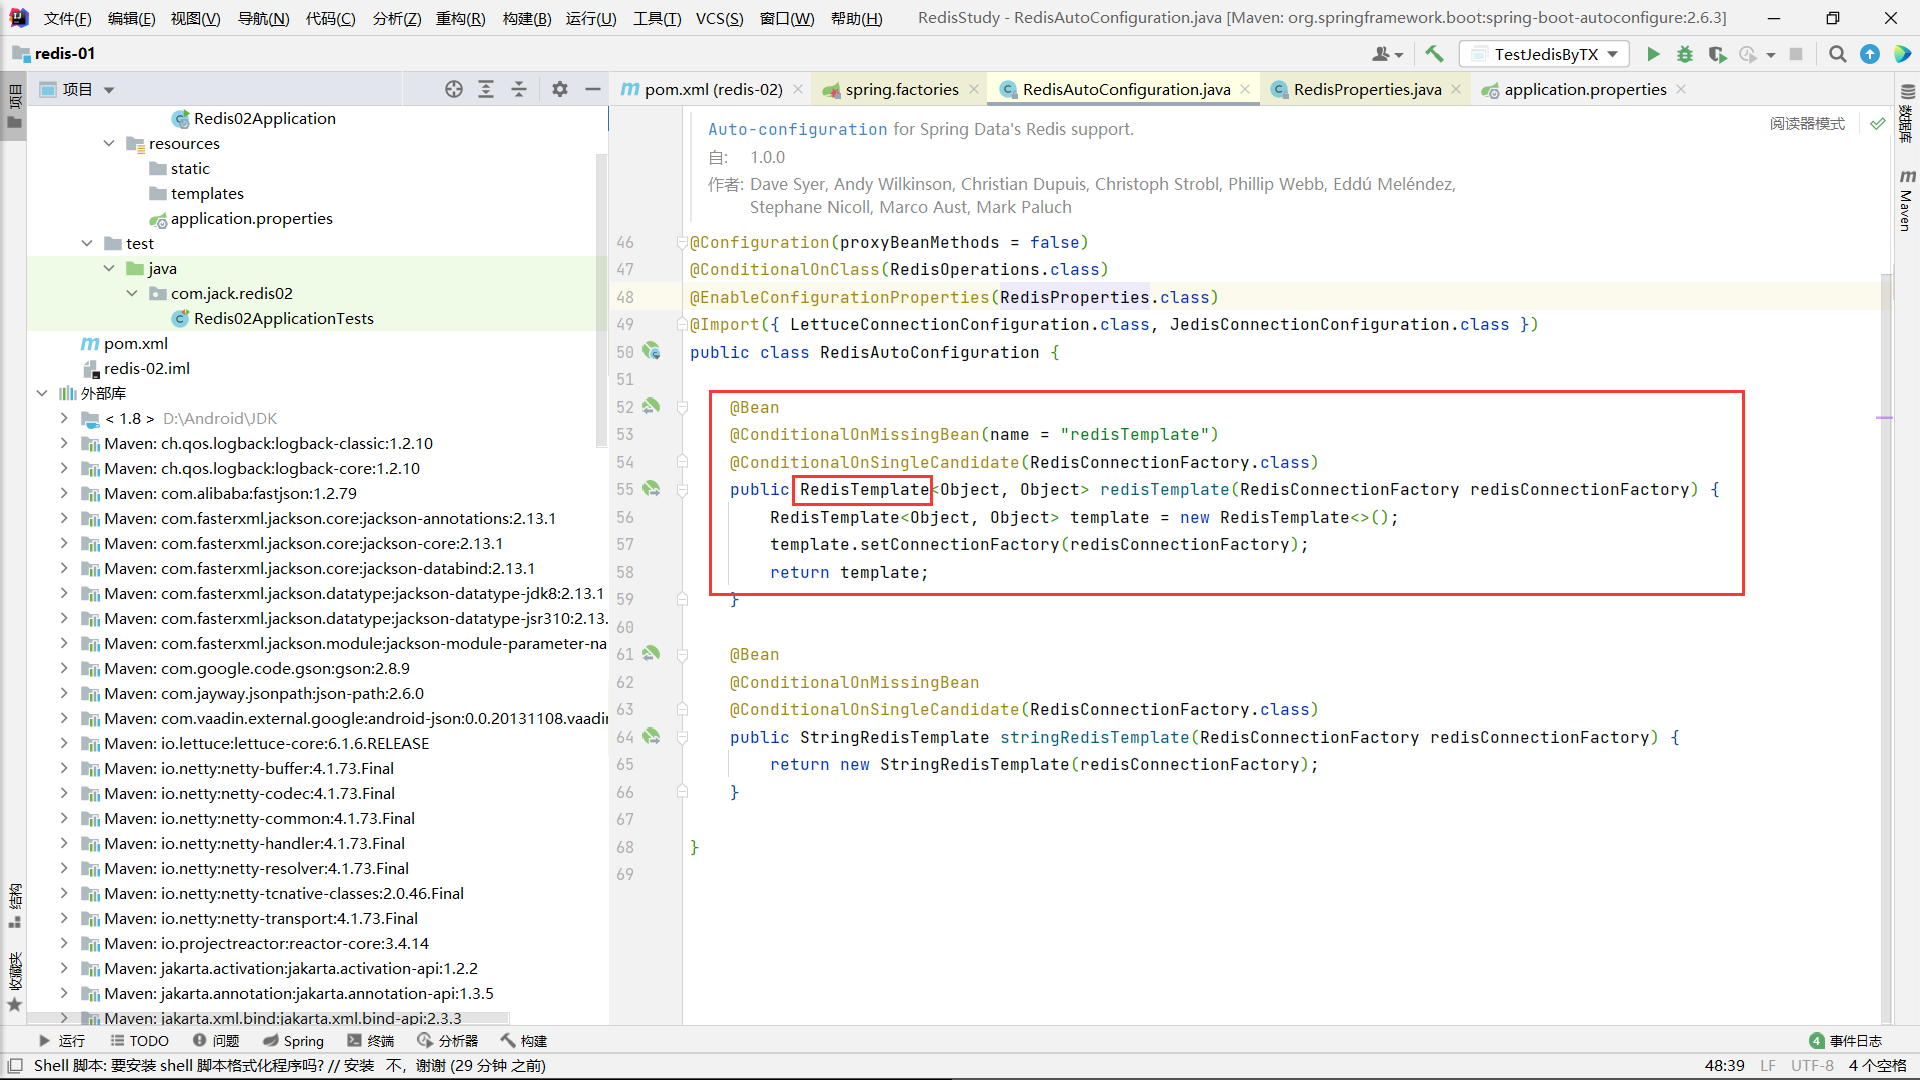
Task: Toggle code folding marker at line 55
Action: click(x=682, y=490)
